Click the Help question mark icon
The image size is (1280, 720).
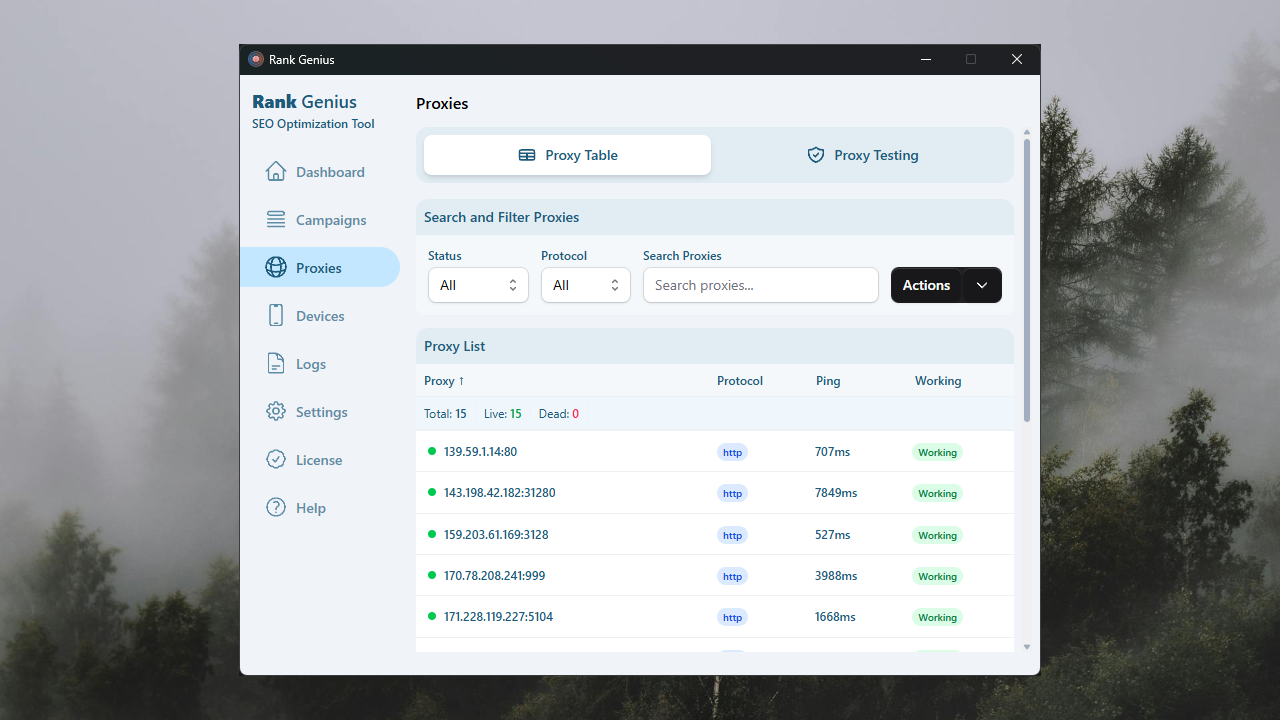pyautogui.click(x=276, y=508)
